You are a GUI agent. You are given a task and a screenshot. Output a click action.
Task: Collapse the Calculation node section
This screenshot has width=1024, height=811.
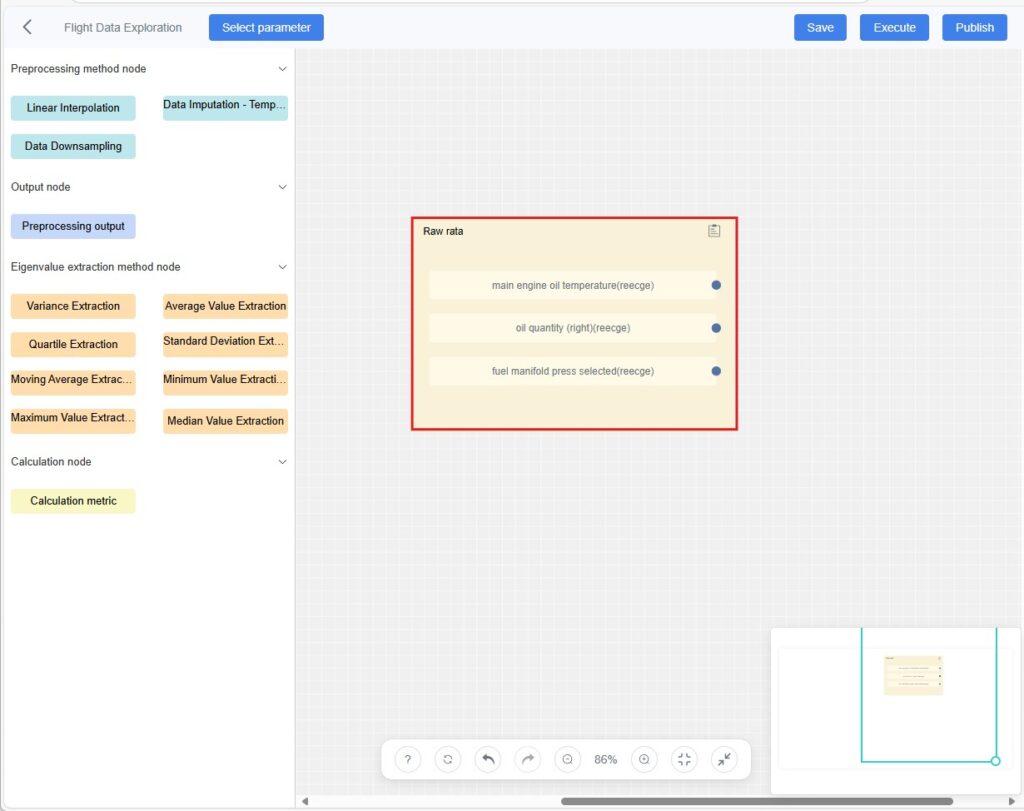tap(282, 462)
